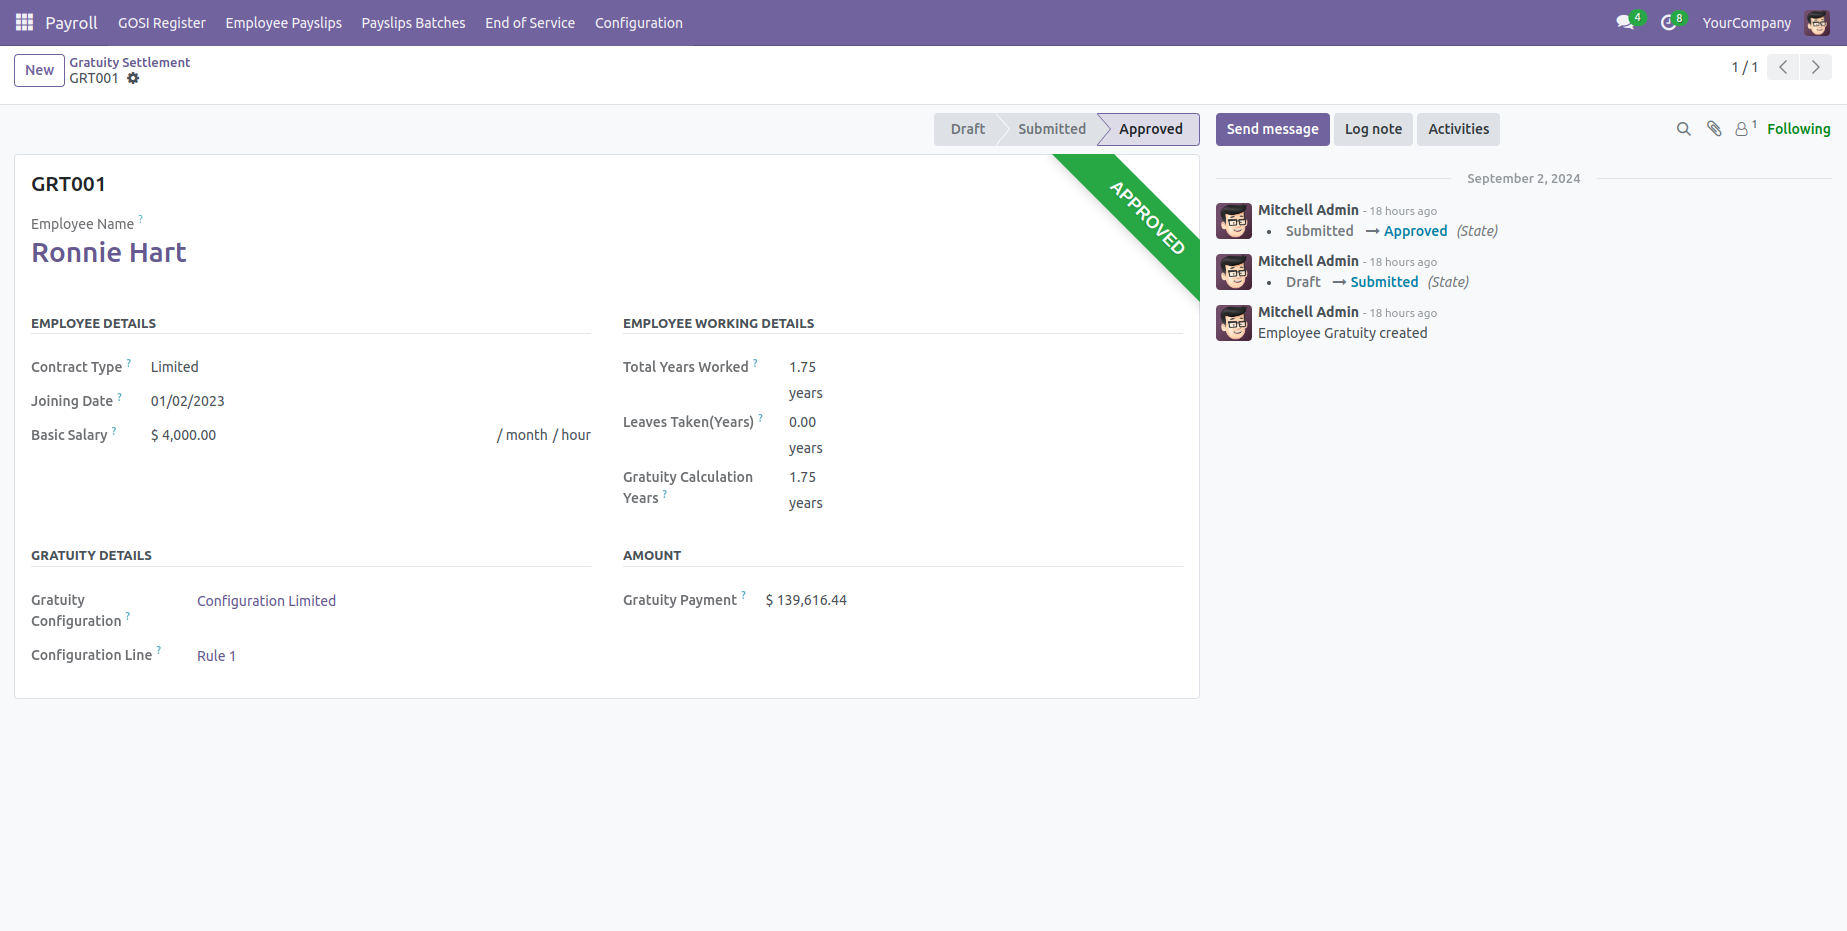Open YourCompany switcher
1847x931 pixels.
[x=1746, y=23]
